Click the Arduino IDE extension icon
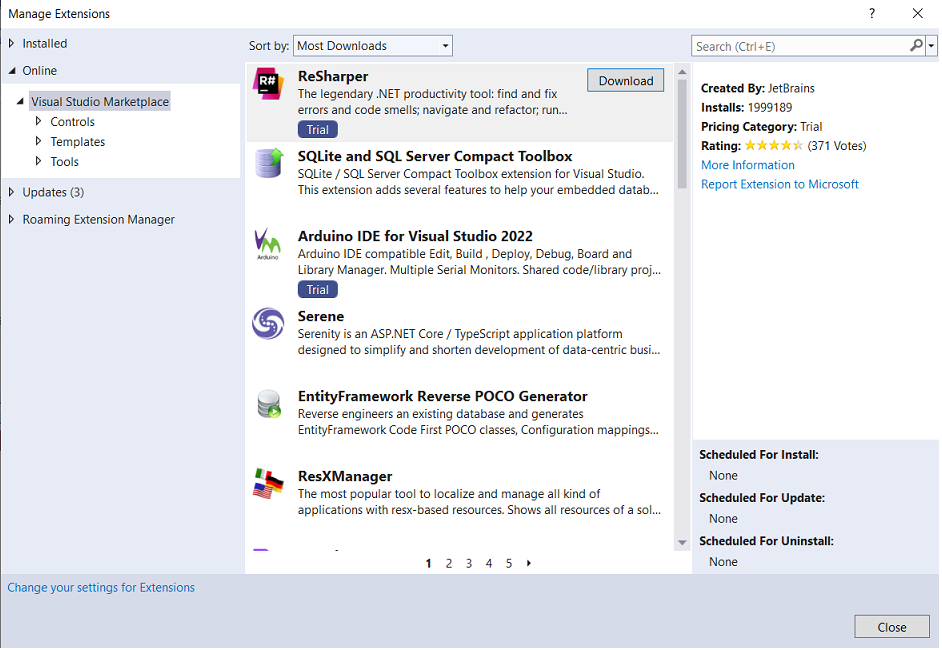 (268, 243)
